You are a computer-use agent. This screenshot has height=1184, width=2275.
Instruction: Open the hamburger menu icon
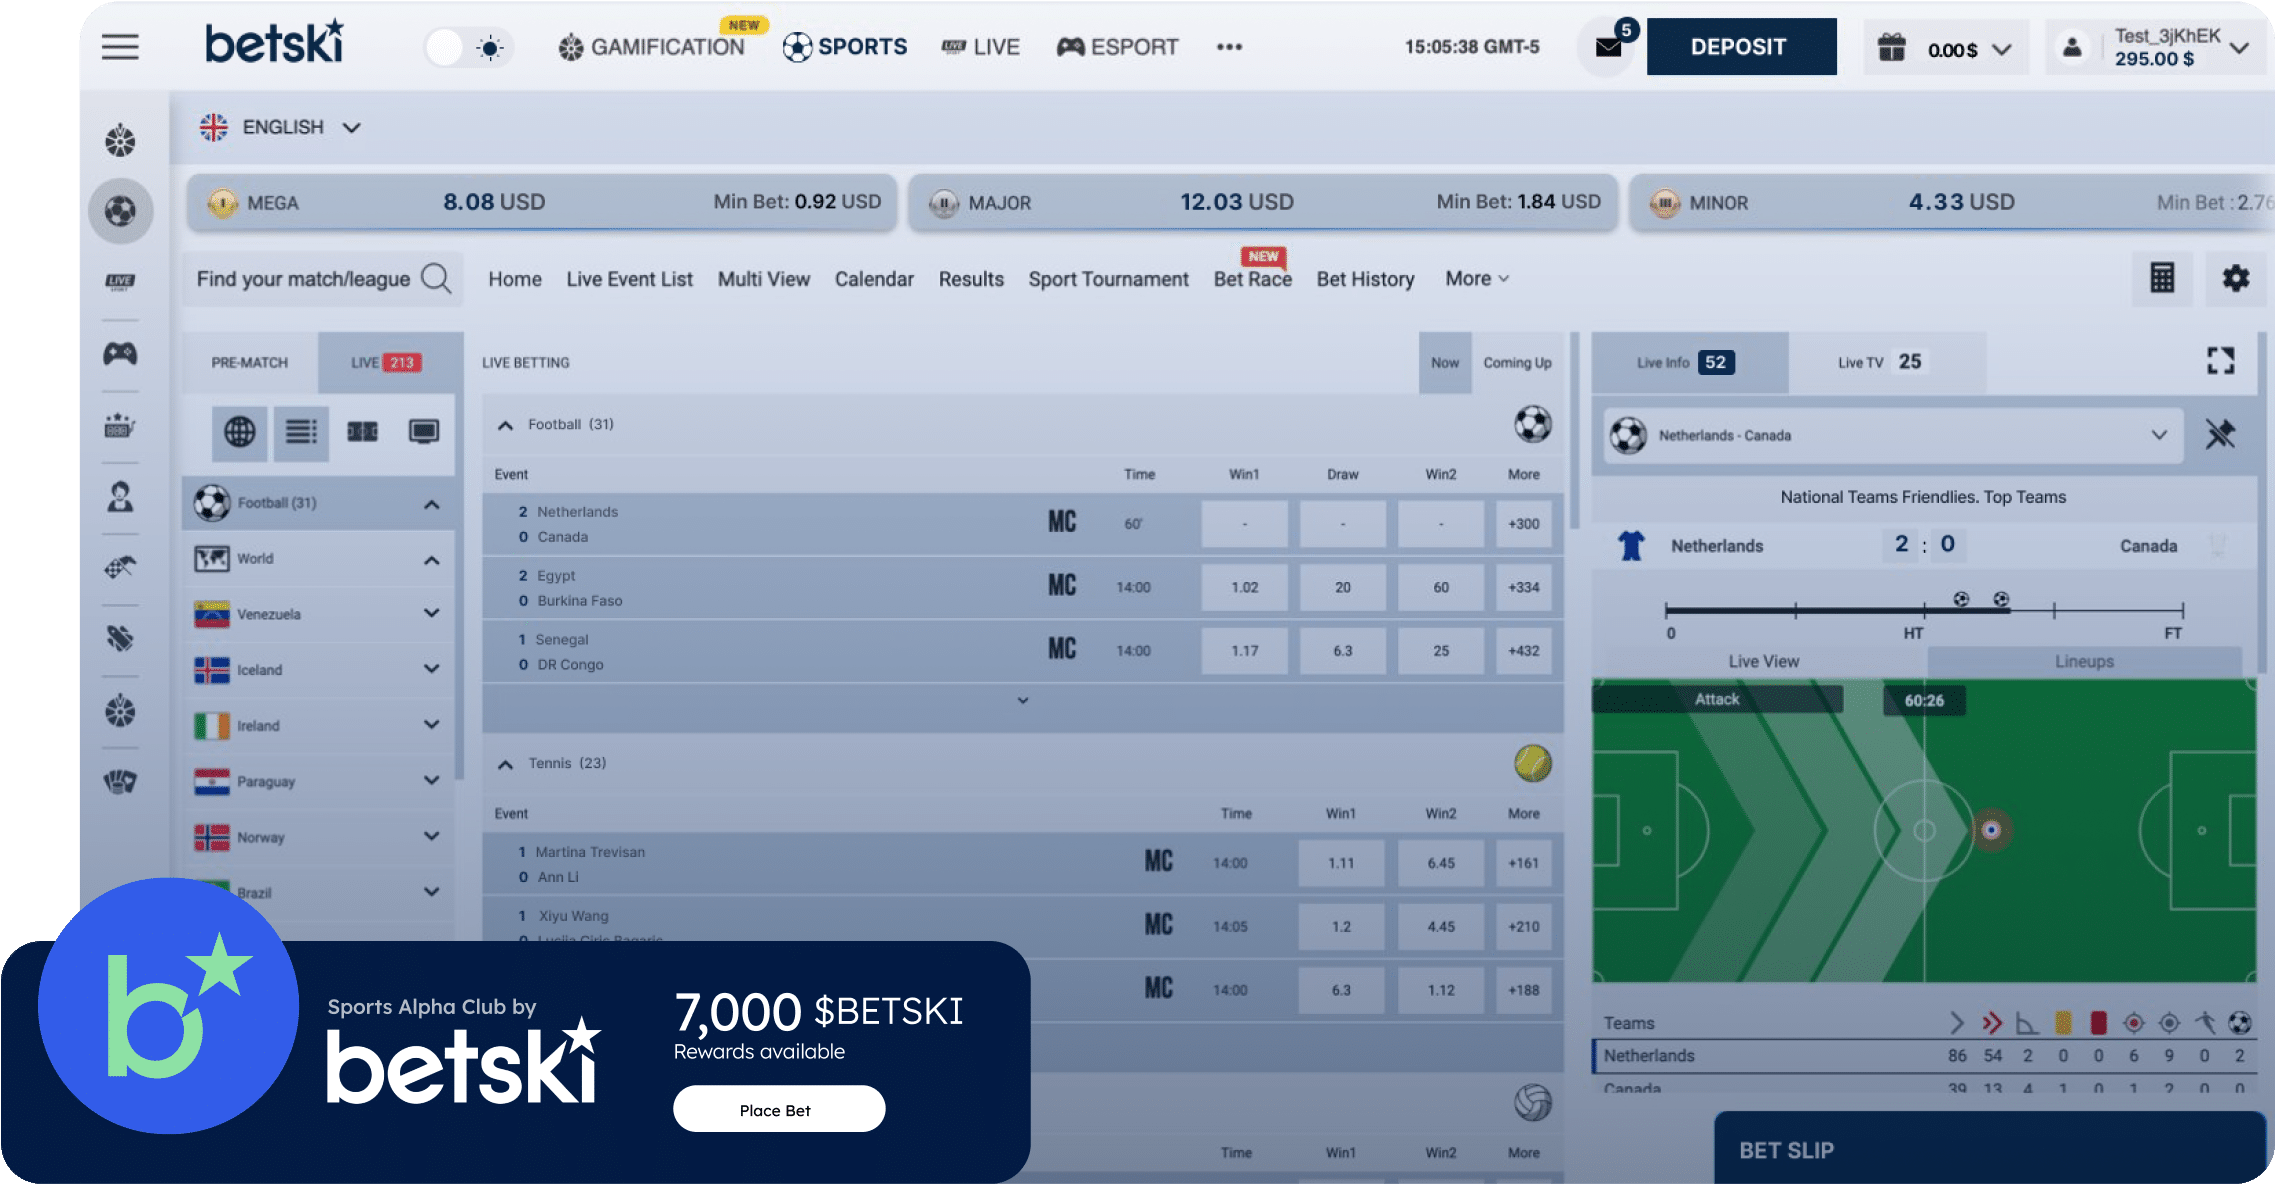(x=120, y=47)
